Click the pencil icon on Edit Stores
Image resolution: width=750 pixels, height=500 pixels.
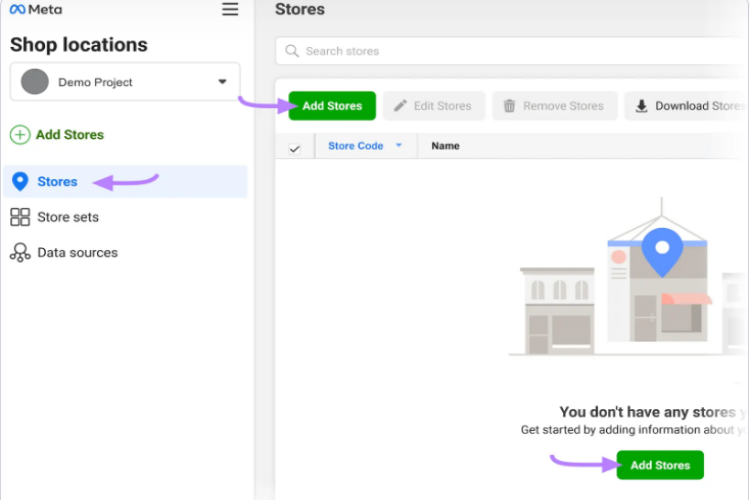pos(400,106)
